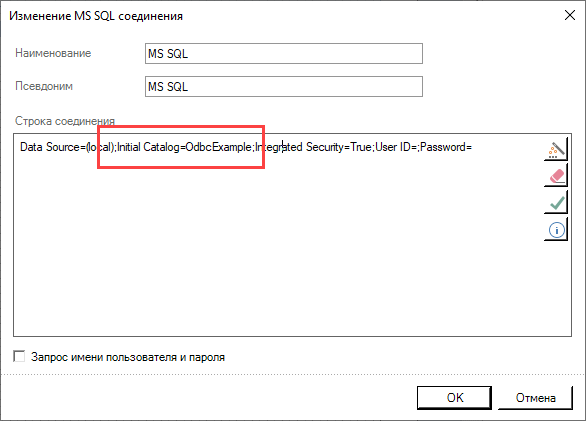The width and height of the screenshot is (586, 421).
Task: Click the Строка соединения label
Action: click(x=65, y=121)
